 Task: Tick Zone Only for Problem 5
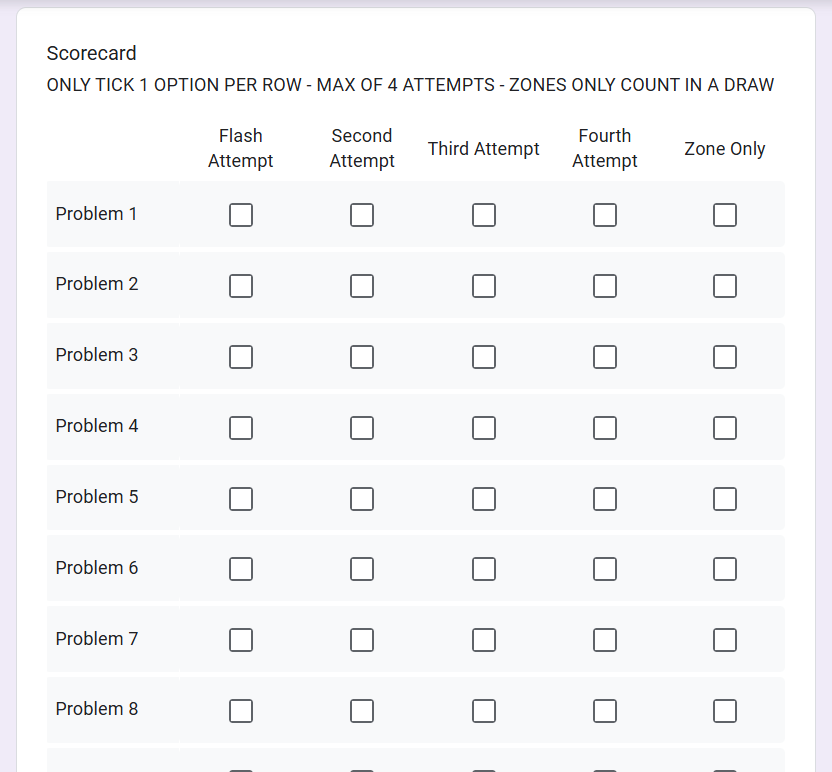(725, 499)
